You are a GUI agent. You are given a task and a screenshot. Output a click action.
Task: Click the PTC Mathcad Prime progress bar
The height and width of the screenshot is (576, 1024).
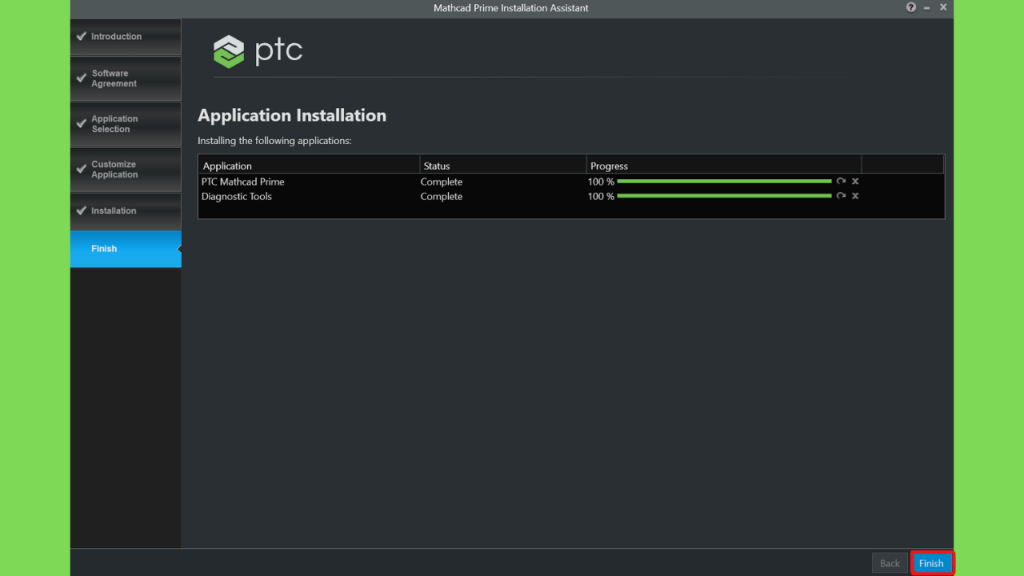coord(724,181)
